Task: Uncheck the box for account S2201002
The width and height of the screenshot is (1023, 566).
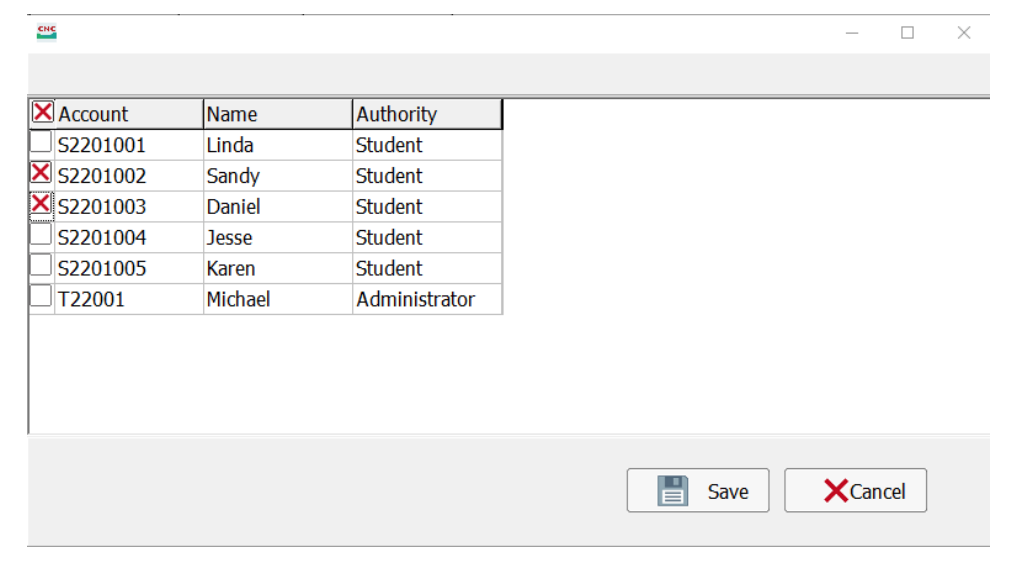Action: click(x=41, y=173)
